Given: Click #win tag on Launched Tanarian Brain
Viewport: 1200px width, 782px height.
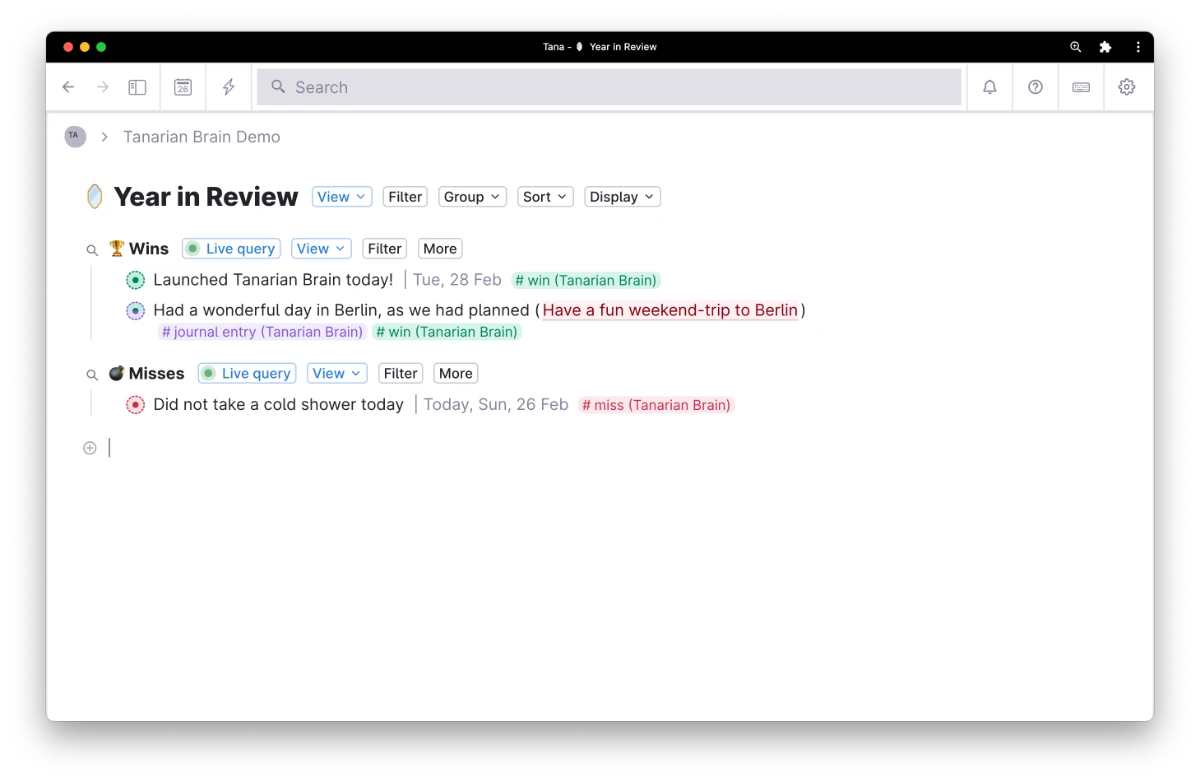Looking at the screenshot, I should tap(586, 280).
